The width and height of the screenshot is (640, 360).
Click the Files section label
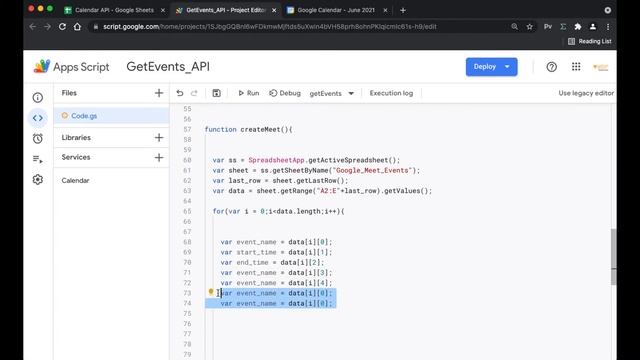[69, 93]
